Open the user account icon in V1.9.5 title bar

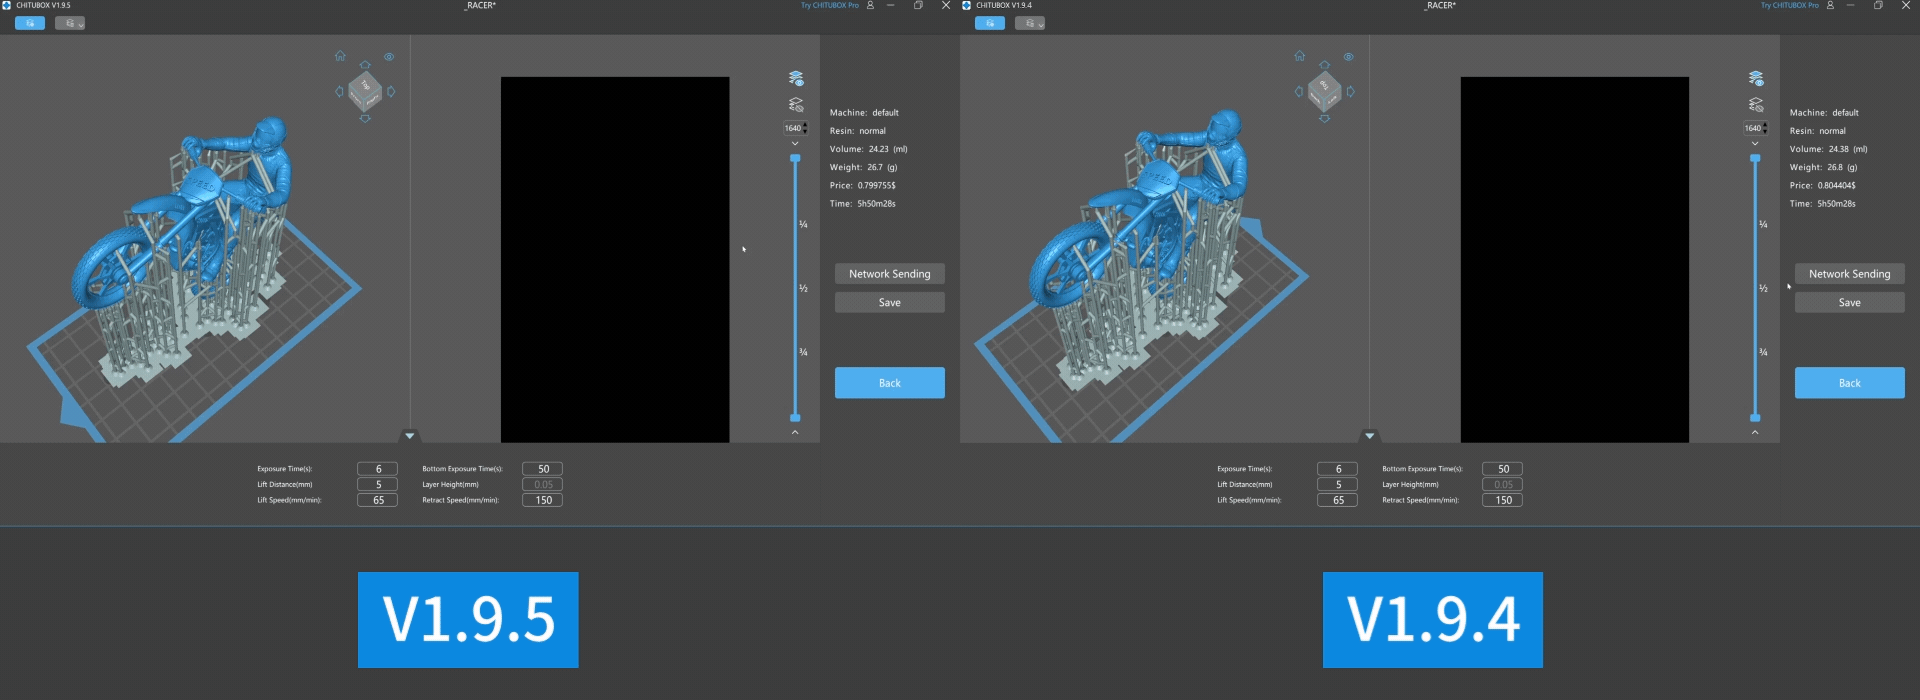click(x=870, y=6)
